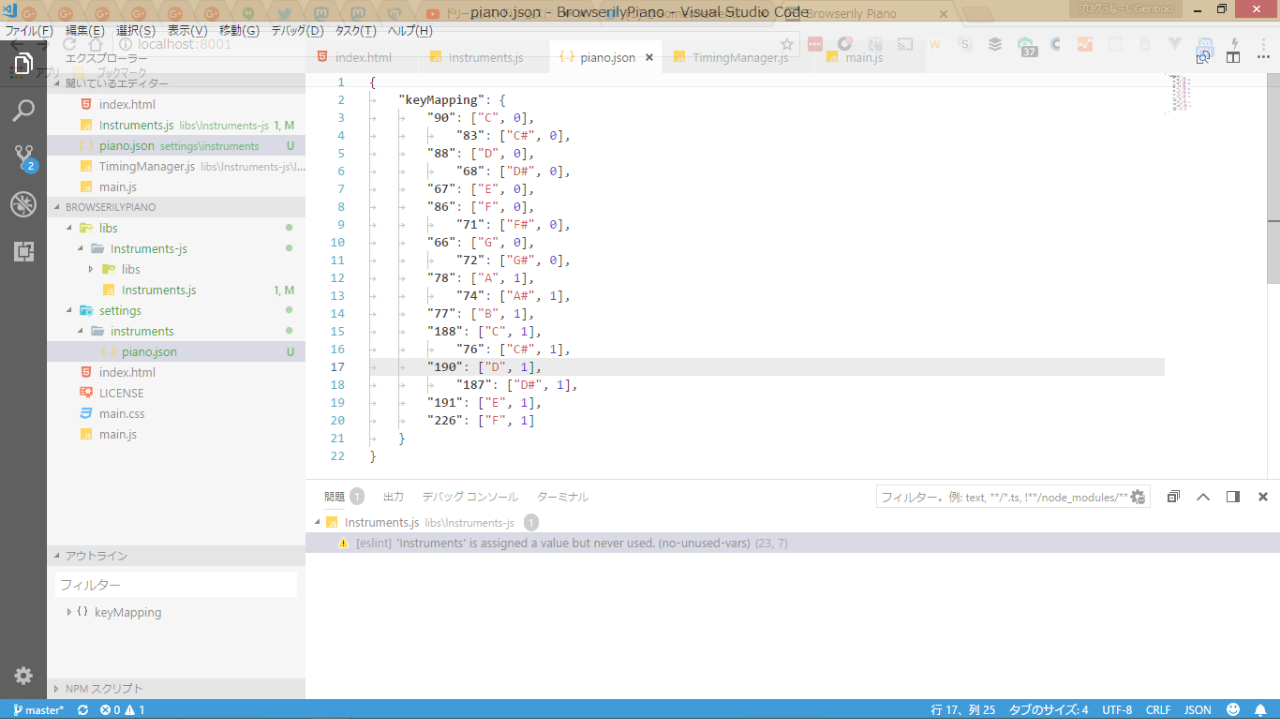Open the Search view in activity bar
This screenshot has width=1280, height=719.
point(23,110)
